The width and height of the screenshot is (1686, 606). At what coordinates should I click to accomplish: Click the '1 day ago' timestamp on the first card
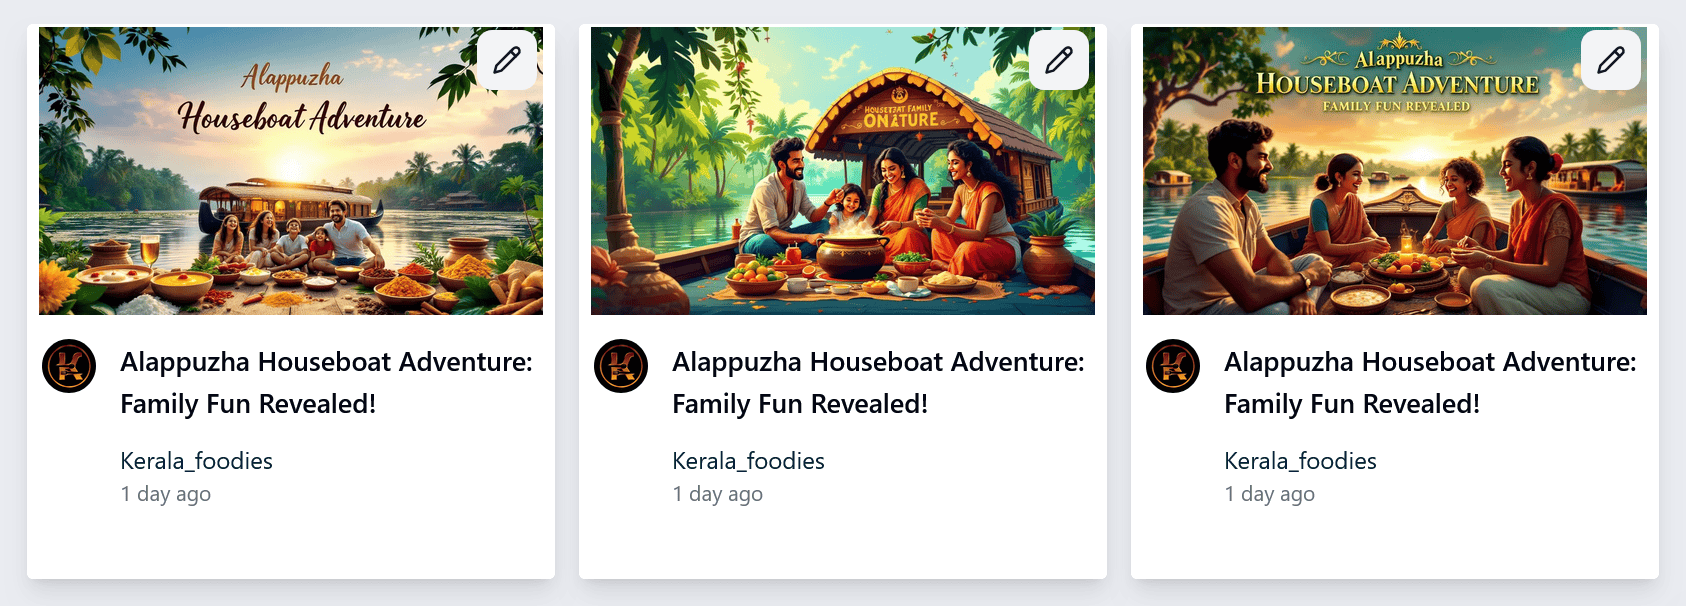click(165, 494)
